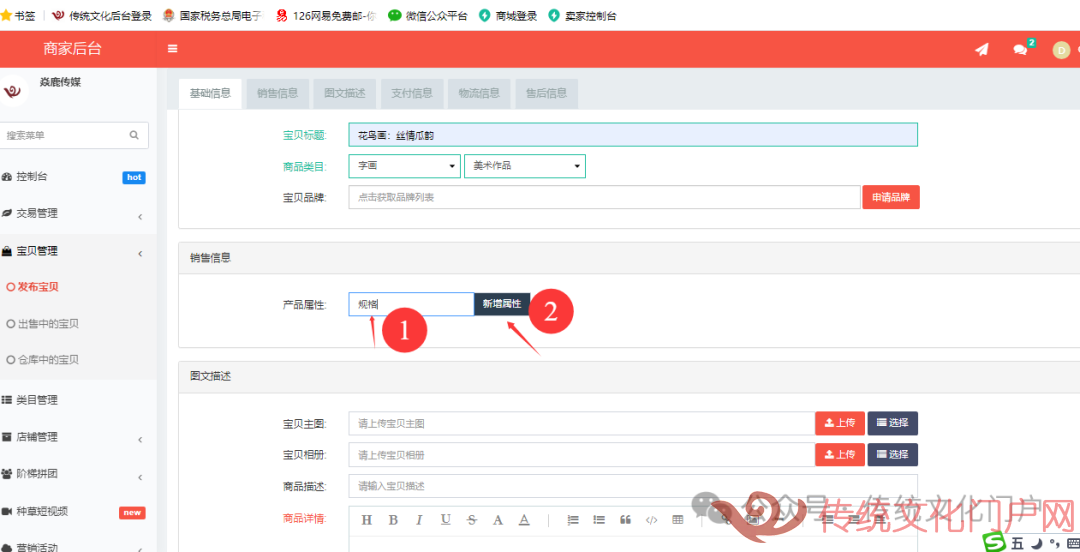Click the 焱鹿传媒 shop name
1080x552 pixels.
pos(61,83)
